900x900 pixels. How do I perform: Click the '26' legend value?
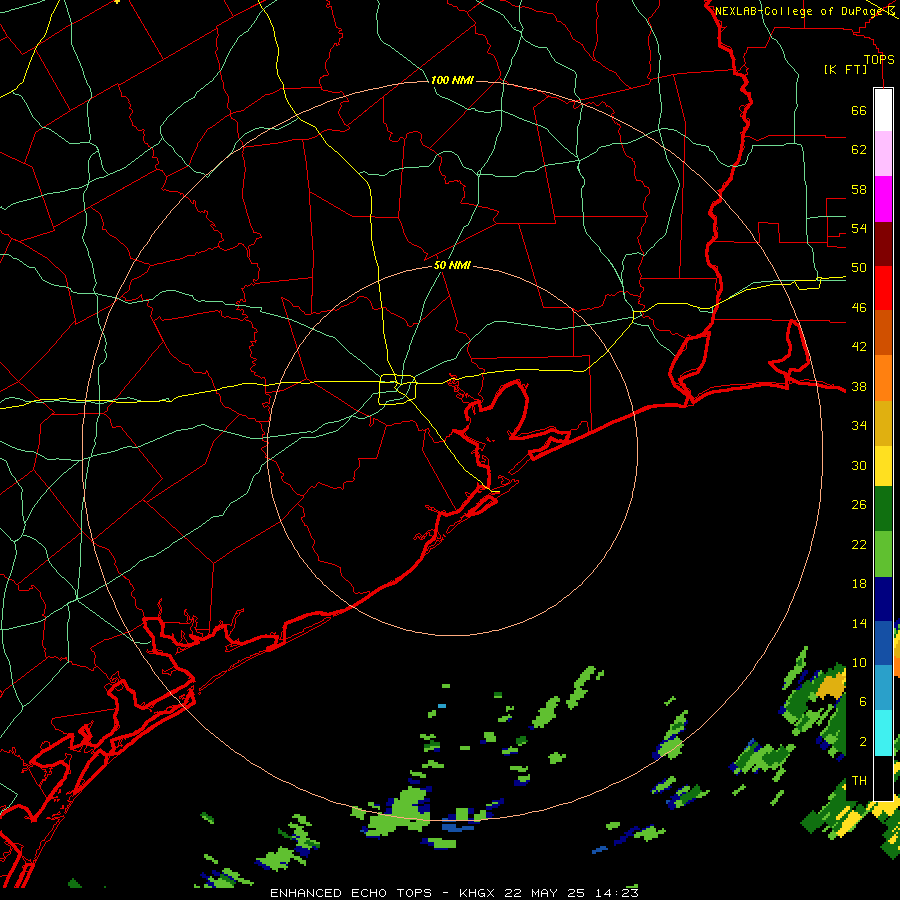859,505
